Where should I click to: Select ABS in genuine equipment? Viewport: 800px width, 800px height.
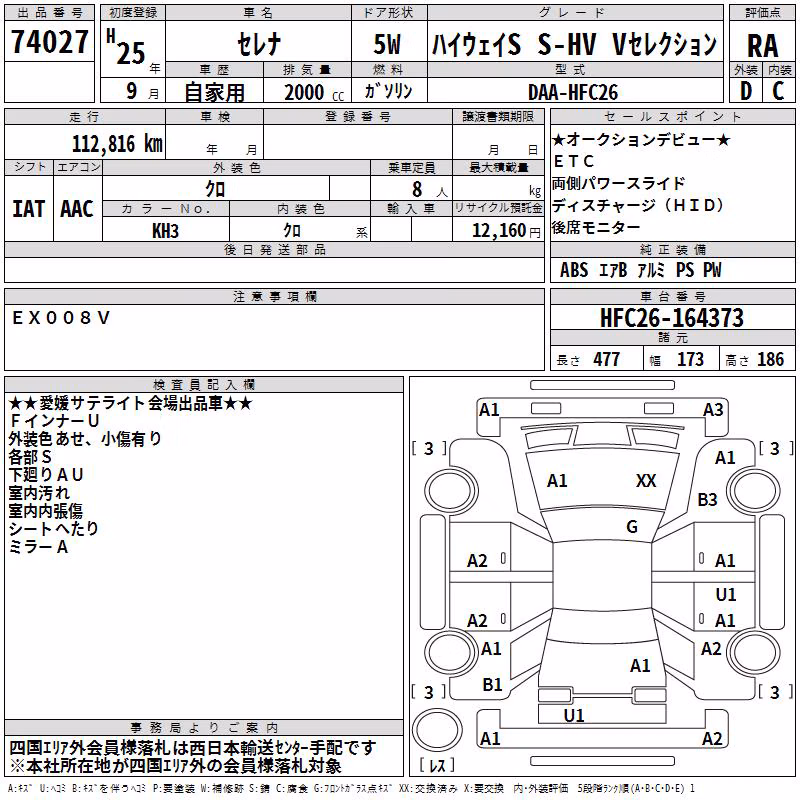tap(574, 270)
